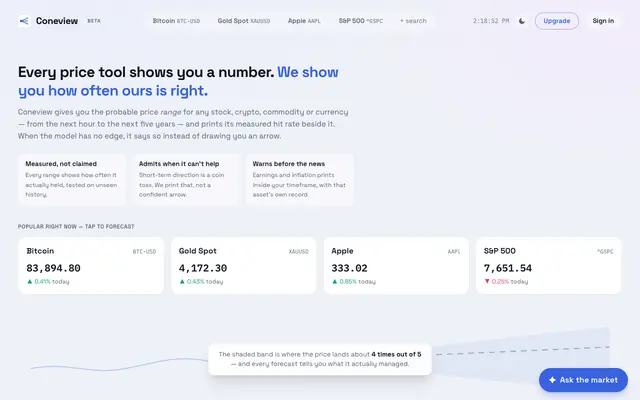The height and width of the screenshot is (400, 640).
Task: Click the AAPL ticker on Apple card
Action: [454, 251]
